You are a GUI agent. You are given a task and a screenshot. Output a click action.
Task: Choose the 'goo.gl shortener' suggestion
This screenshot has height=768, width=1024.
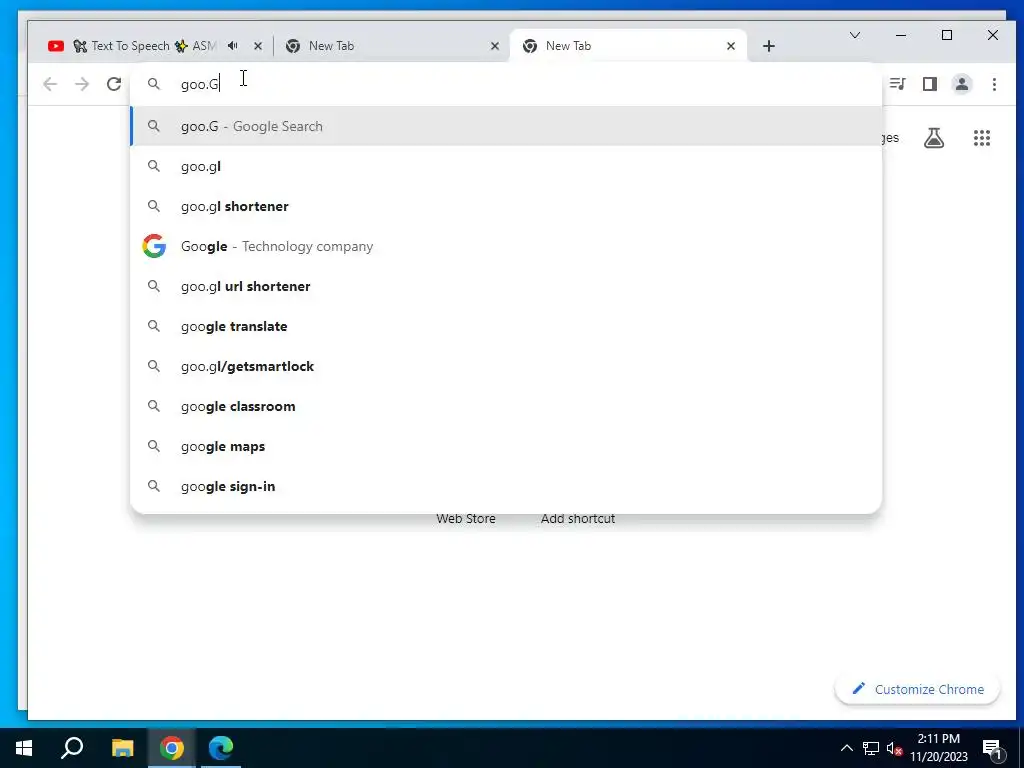click(506, 206)
